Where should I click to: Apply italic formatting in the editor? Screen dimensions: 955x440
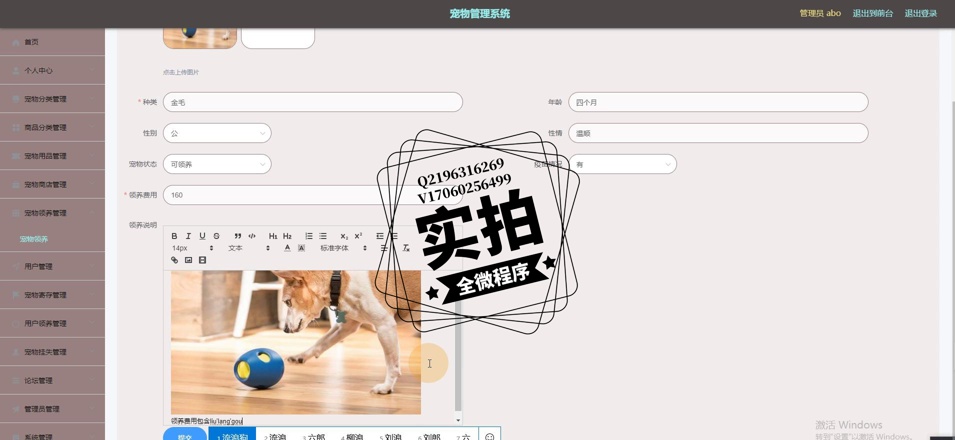coord(188,236)
